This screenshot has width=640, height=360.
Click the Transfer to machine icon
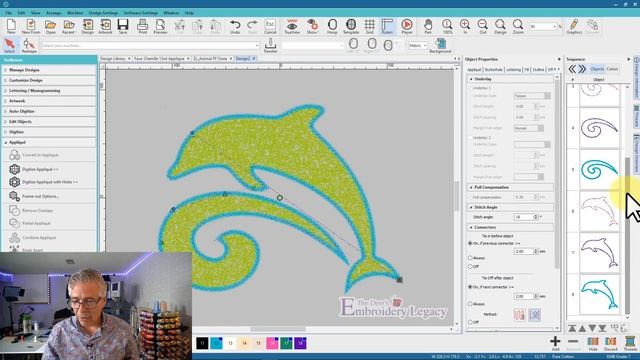(270, 45)
